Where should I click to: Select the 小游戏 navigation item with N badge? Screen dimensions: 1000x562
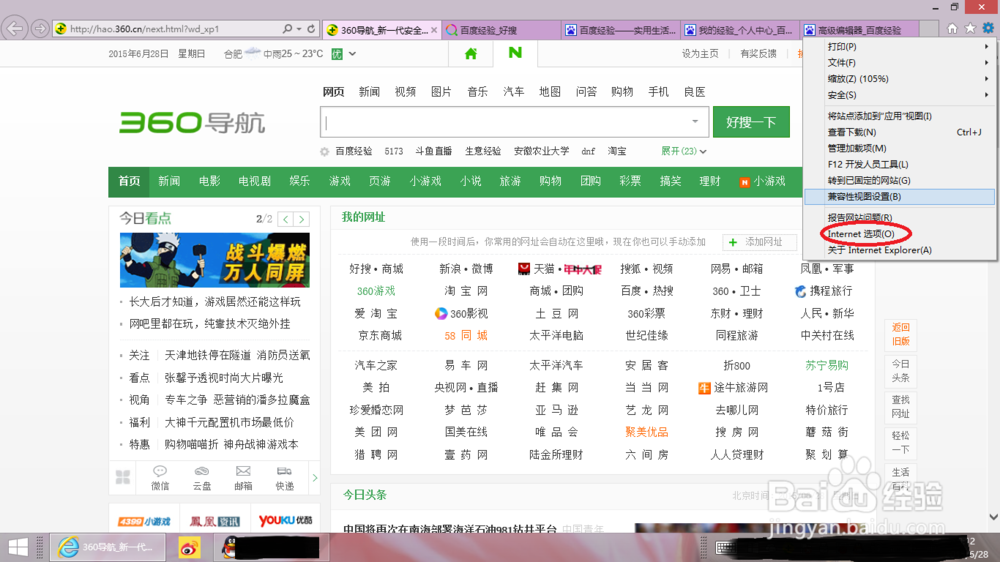click(762, 181)
